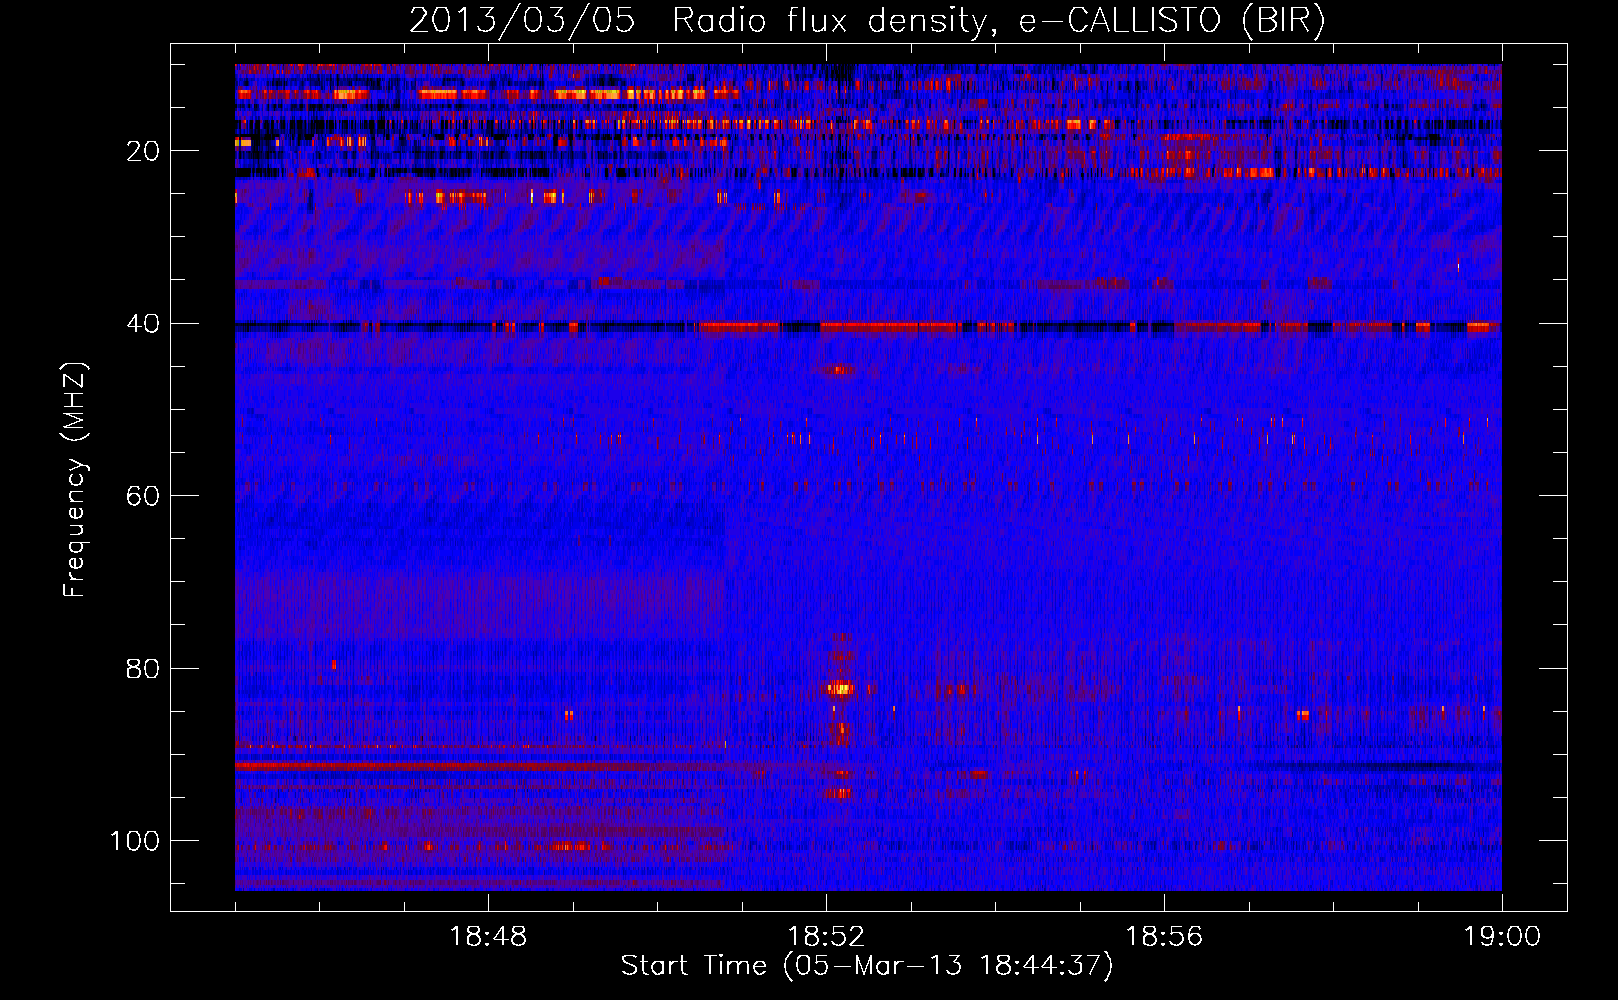Viewport: 1618px width, 1000px height.
Task: Select the "Frequency (MHZ)" y-axis label
Action: point(75,479)
